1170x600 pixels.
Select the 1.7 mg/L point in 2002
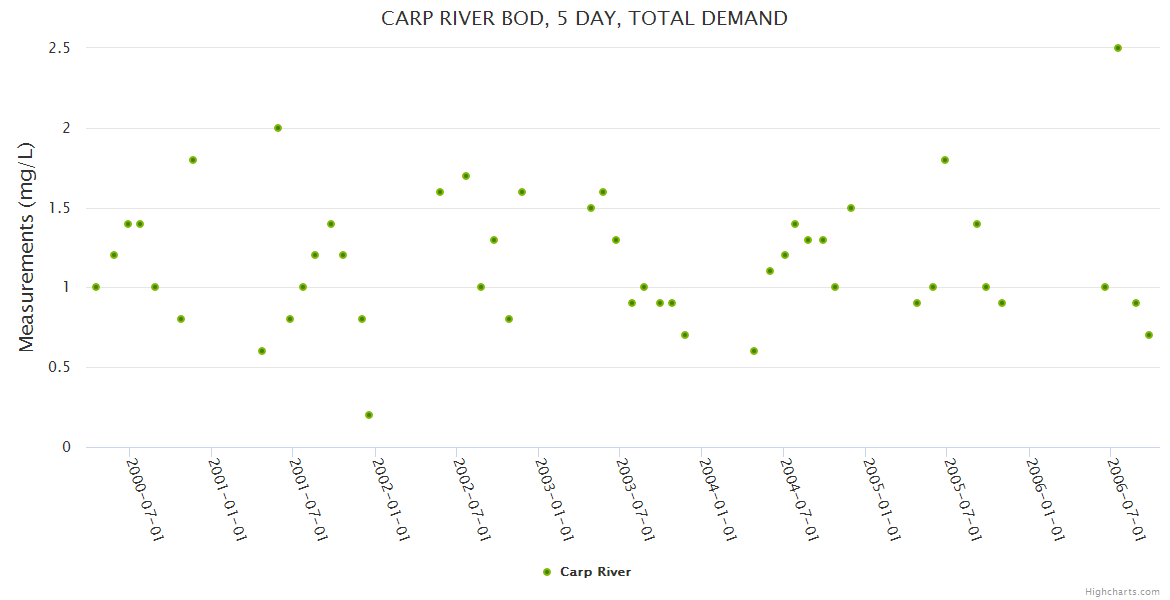(466, 176)
